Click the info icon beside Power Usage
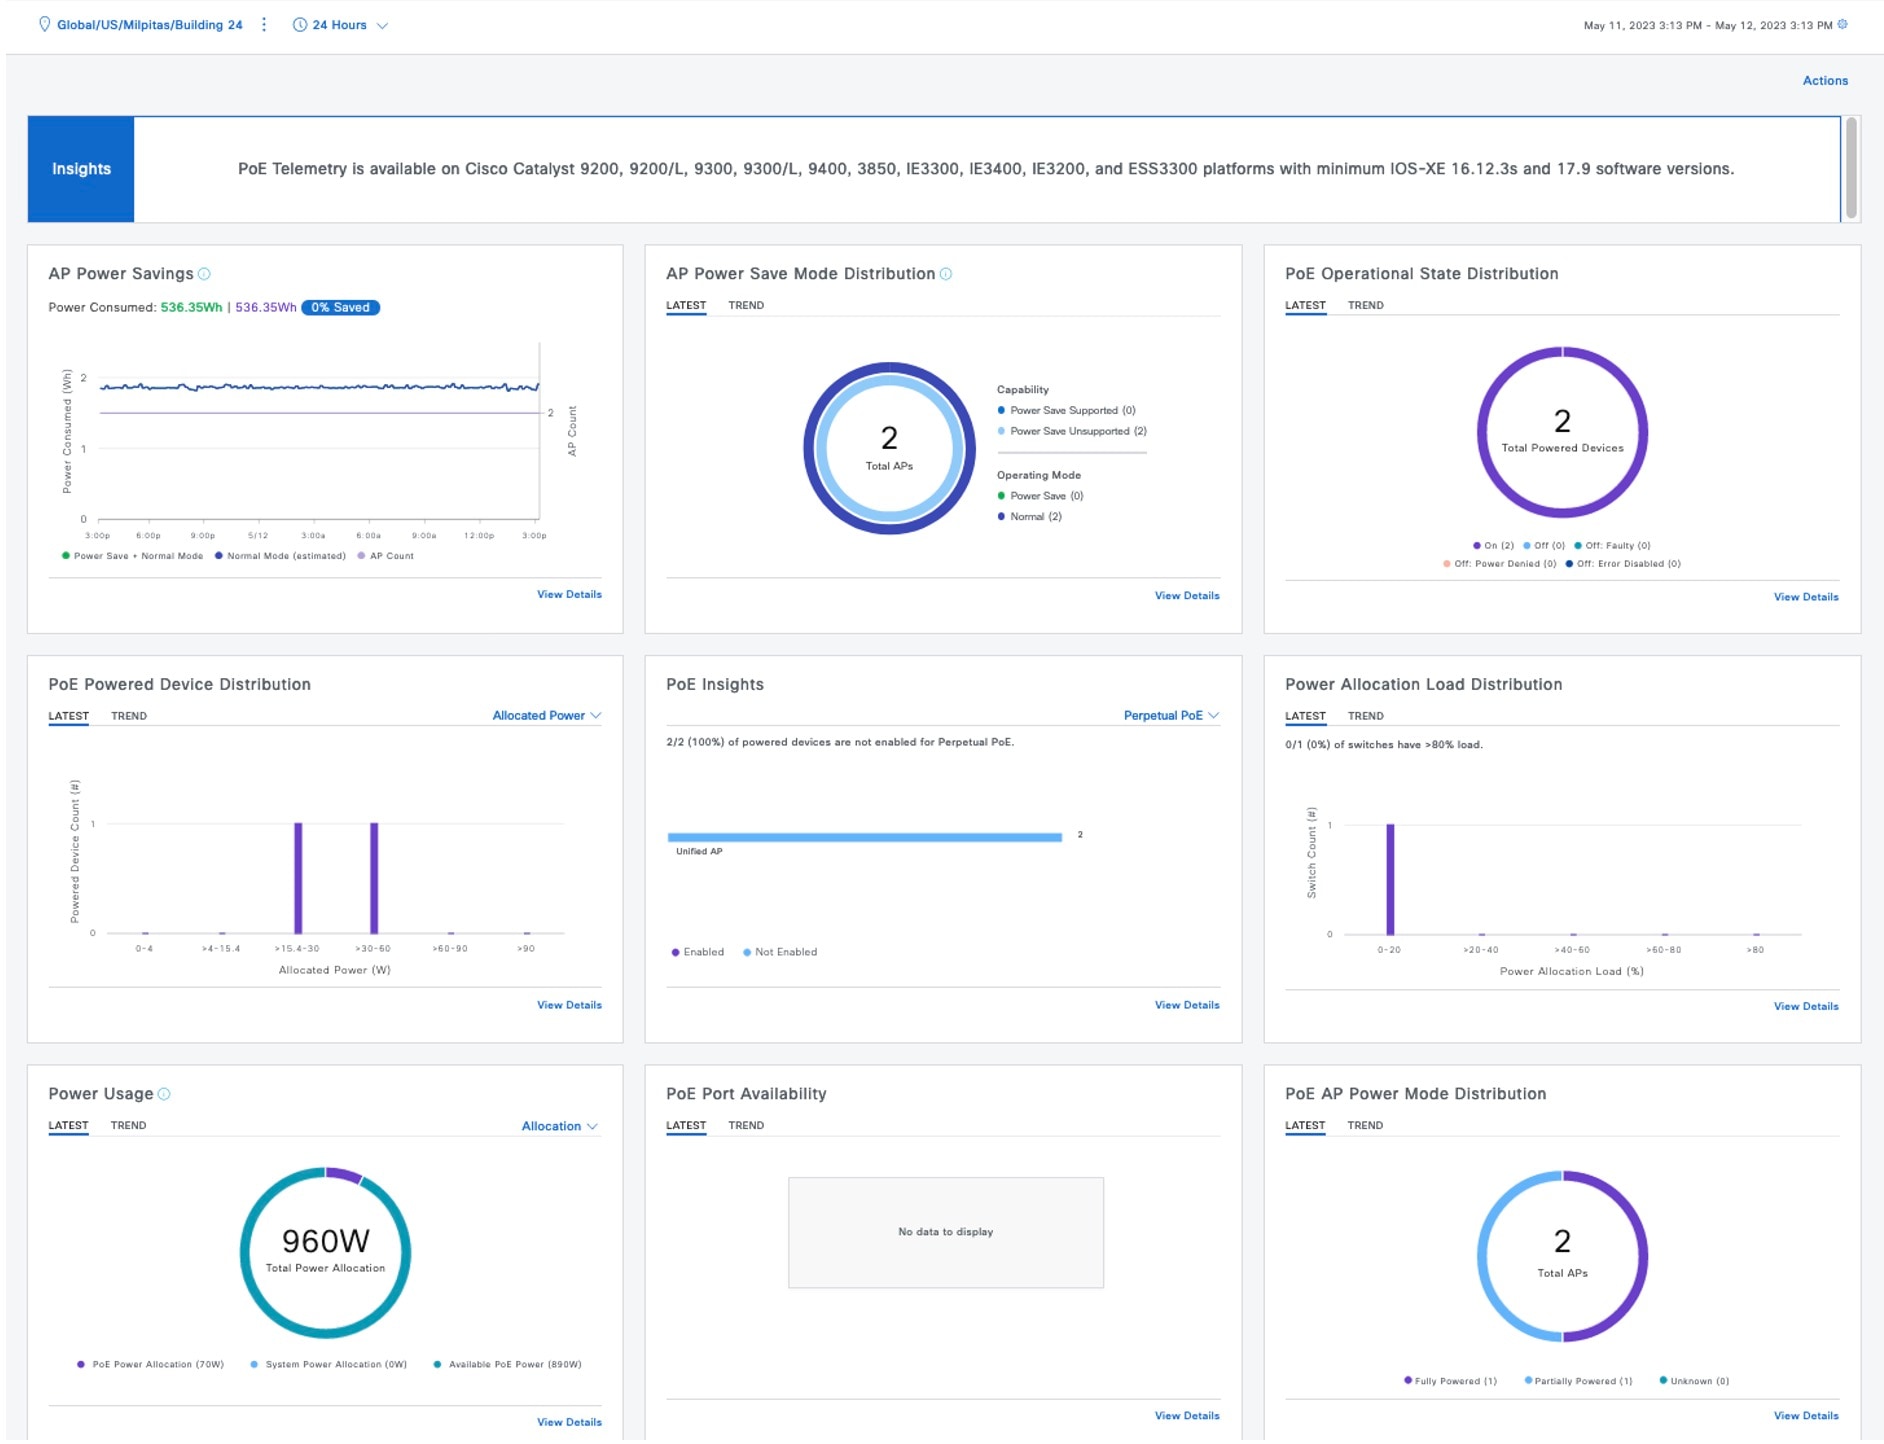 [164, 1095]
